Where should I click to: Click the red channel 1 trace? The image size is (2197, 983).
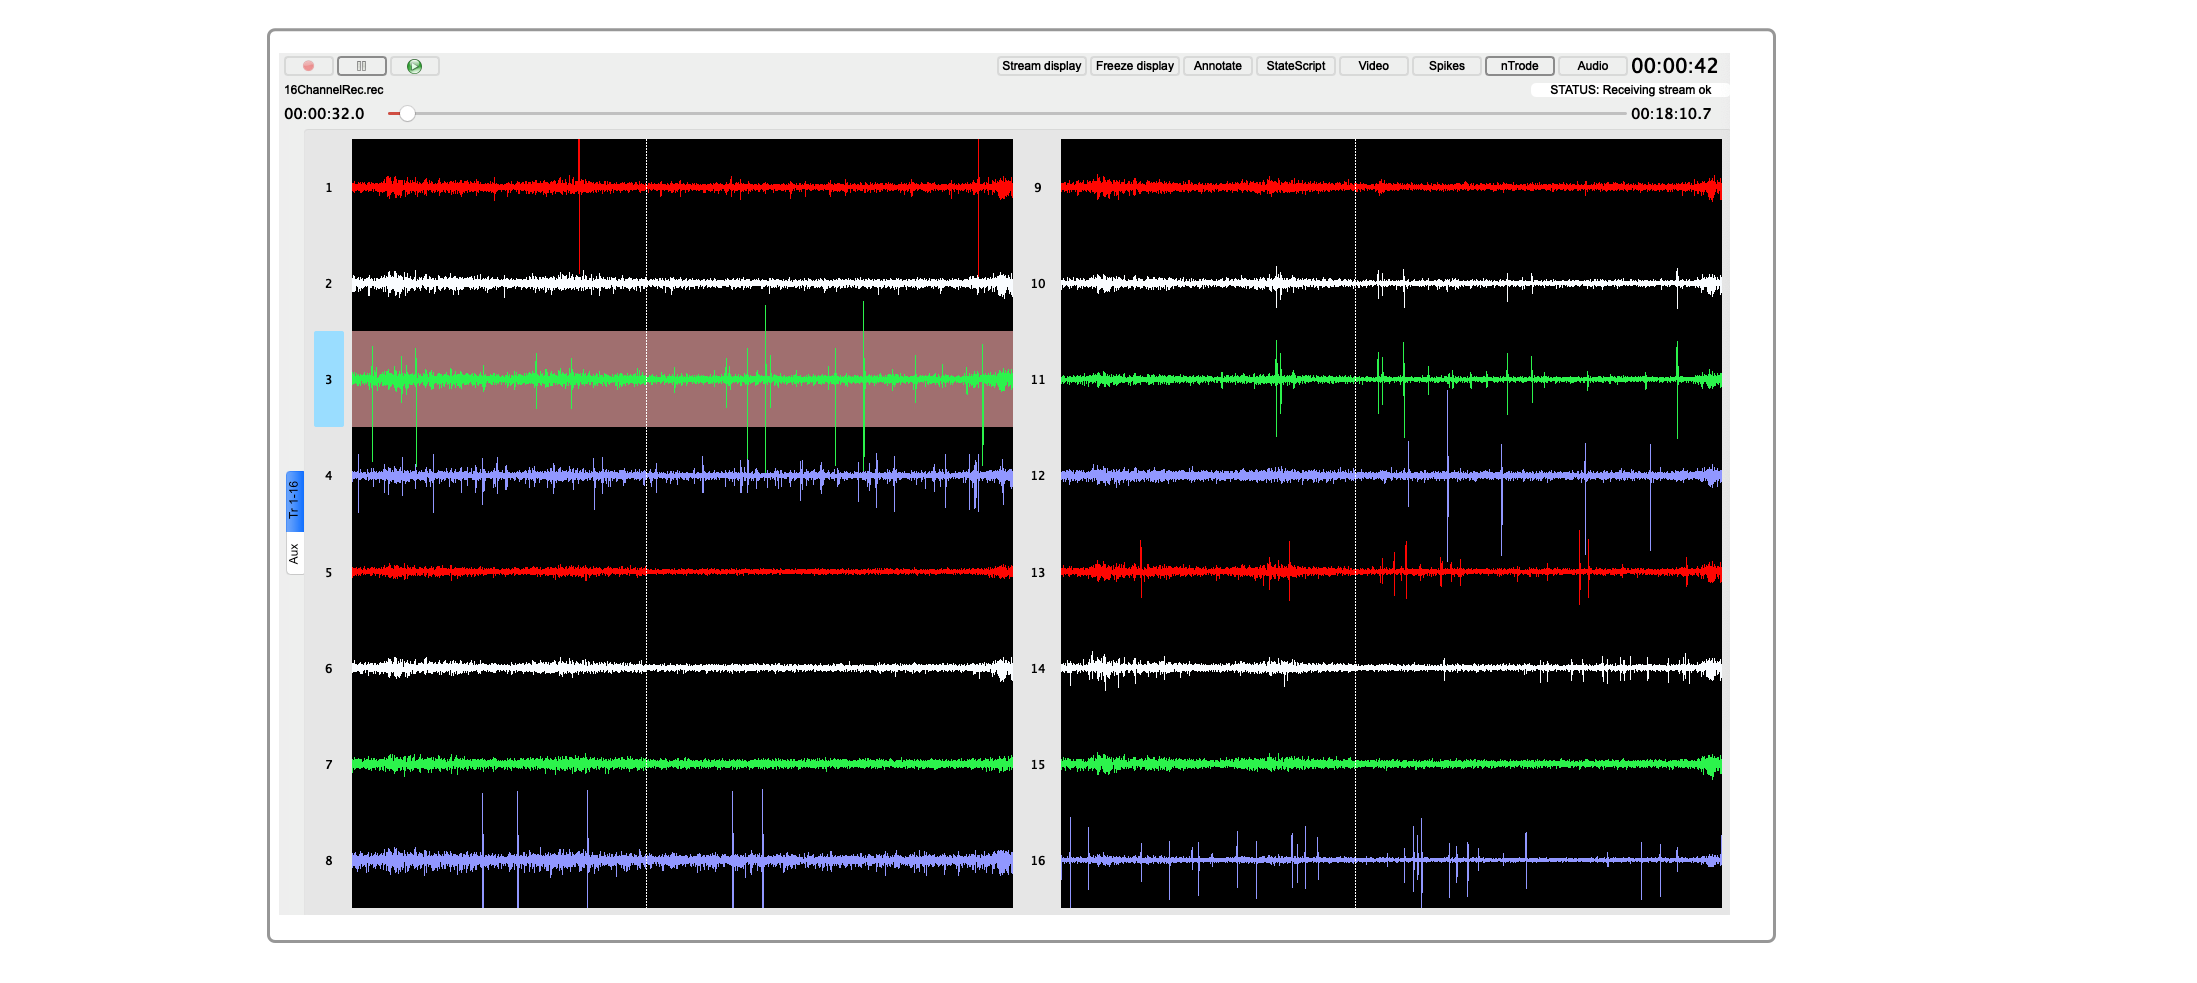point(682,187)
